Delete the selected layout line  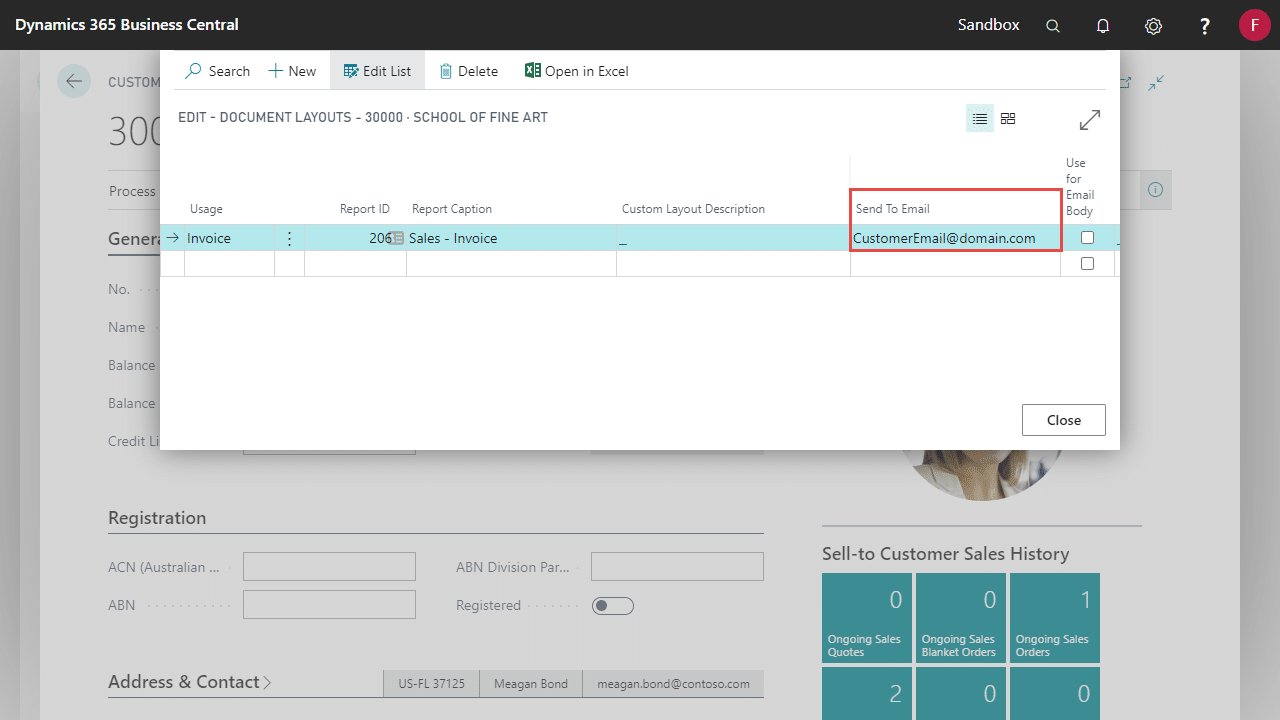point(468,71)
